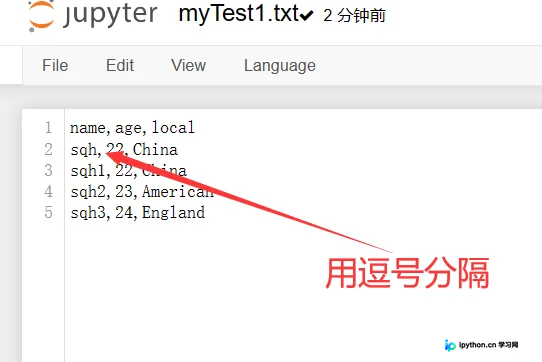Viewport: 542px width, 362px height.
Task: Rename the myTest1.txt filename title
Action: (239, 14)
